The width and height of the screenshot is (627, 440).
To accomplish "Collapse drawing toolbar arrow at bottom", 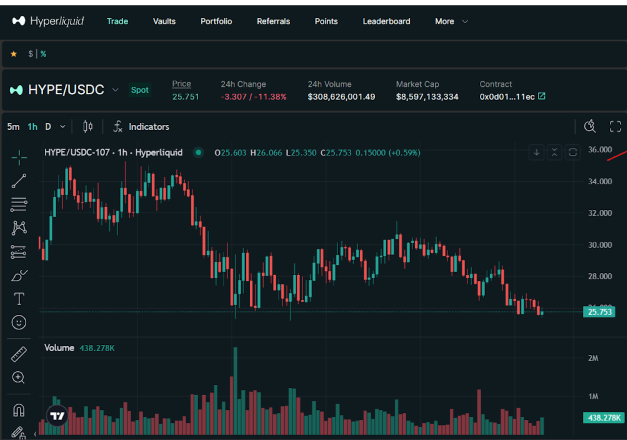I will (35, 434).
